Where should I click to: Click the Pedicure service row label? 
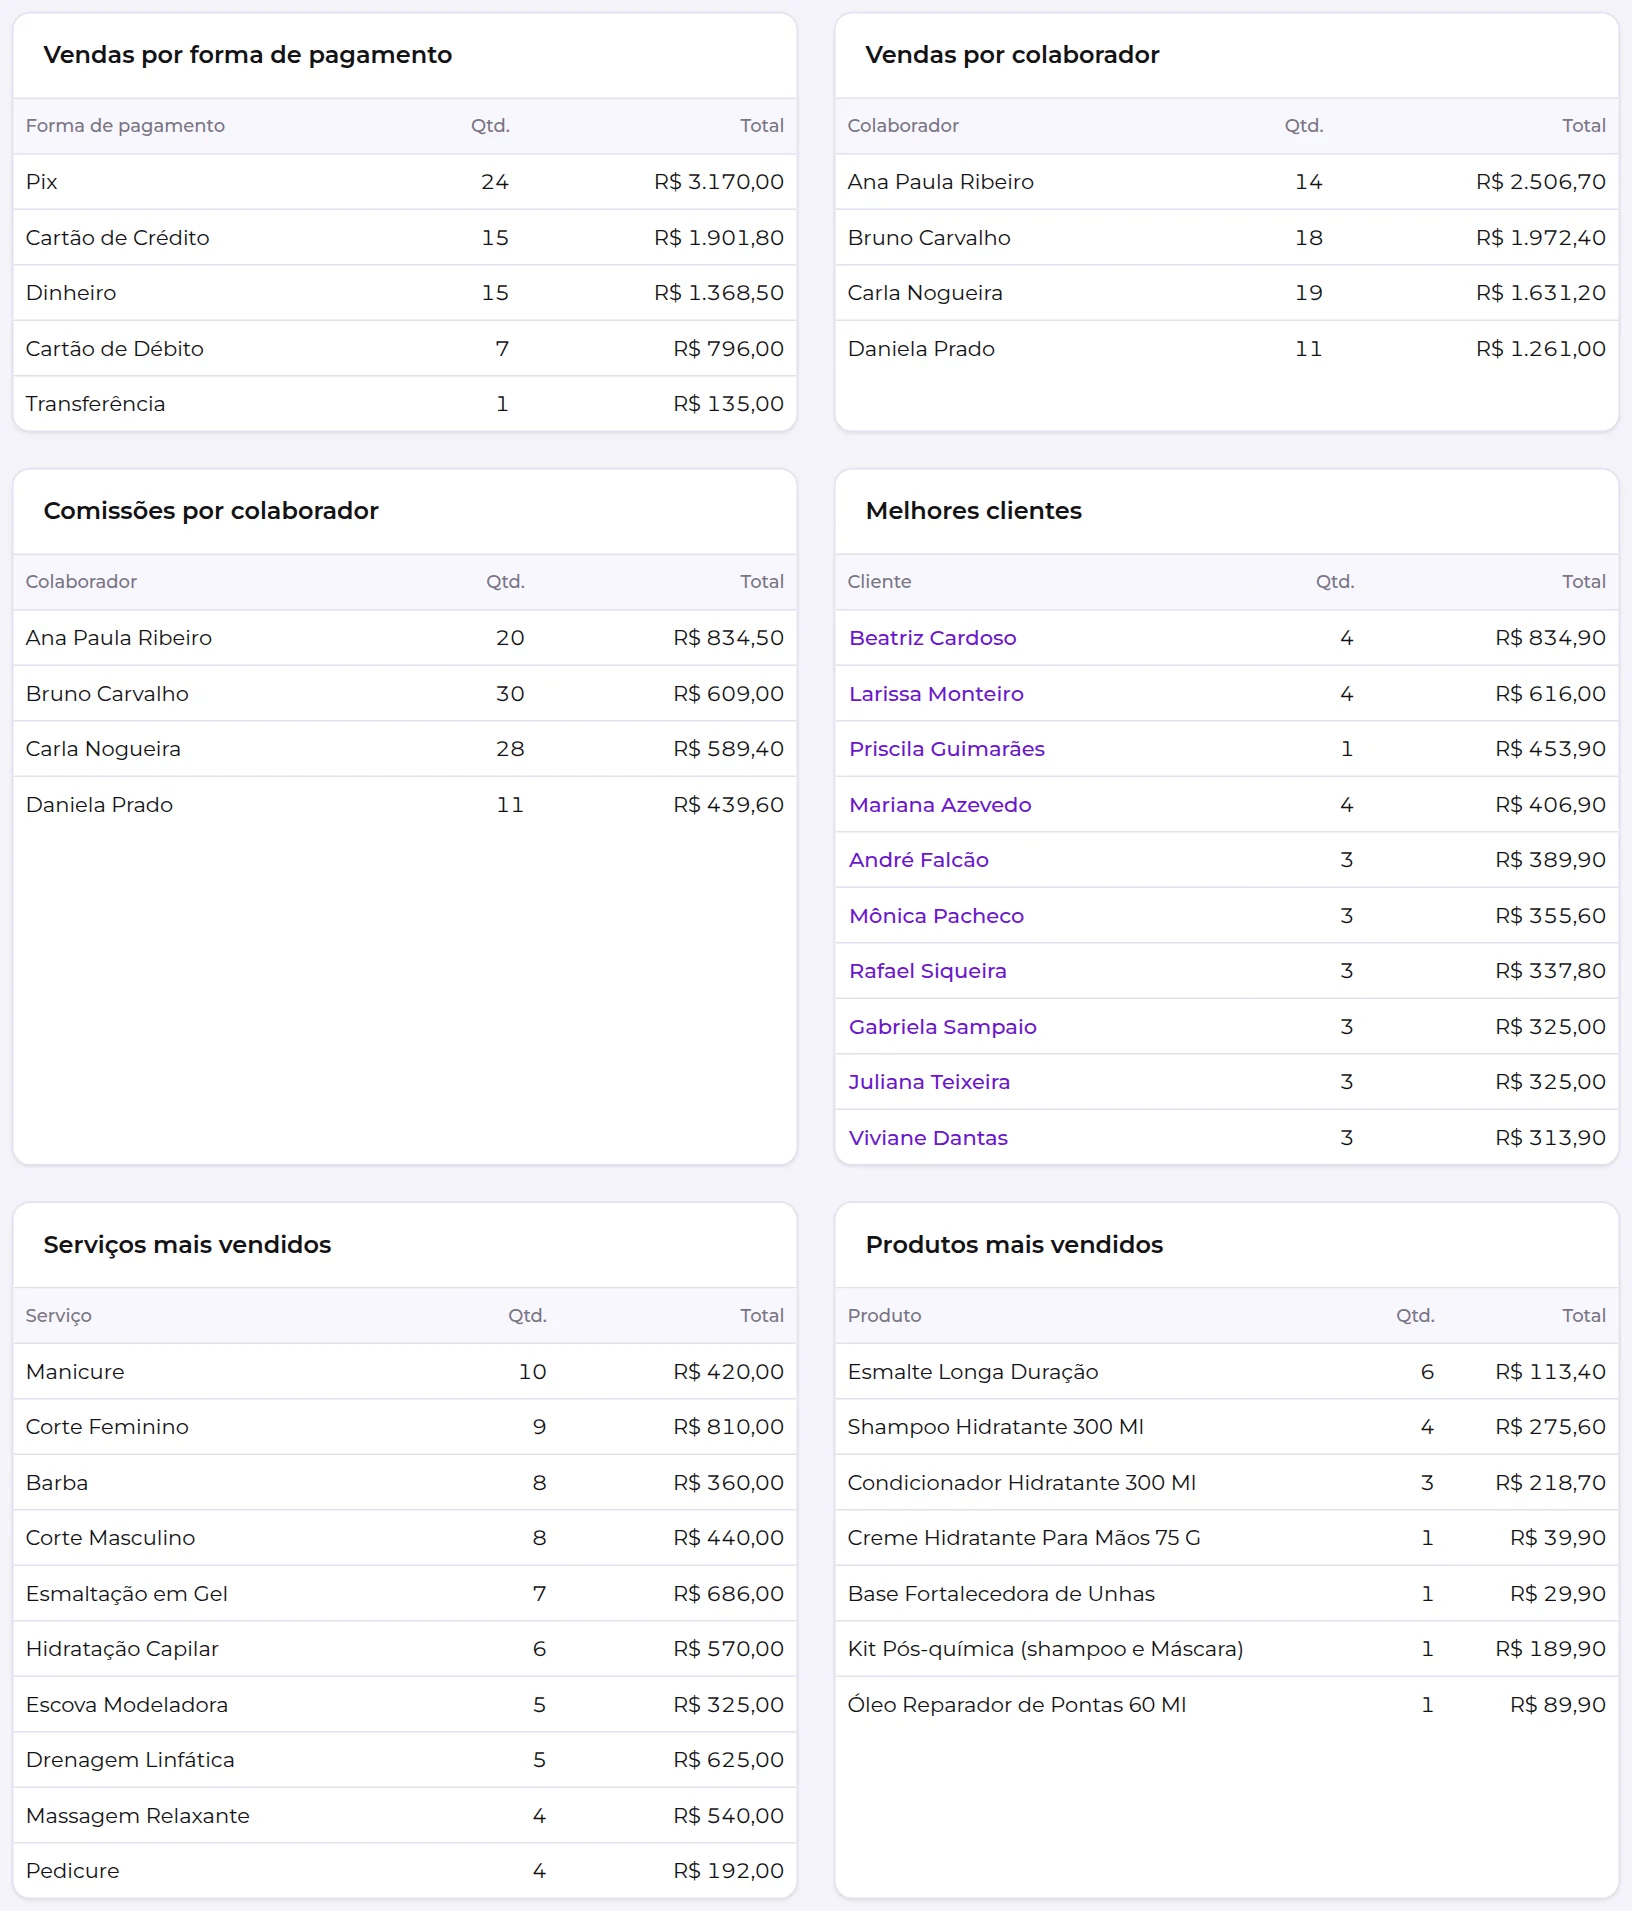pos(73,1871)
